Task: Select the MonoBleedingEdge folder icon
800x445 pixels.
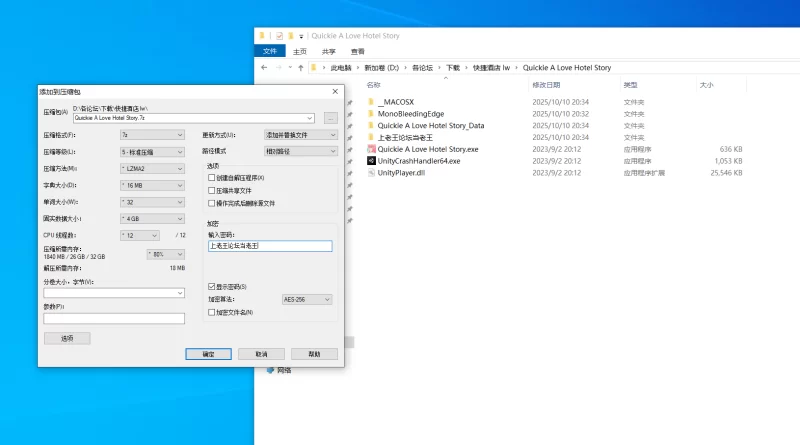Action: (371, 114)
